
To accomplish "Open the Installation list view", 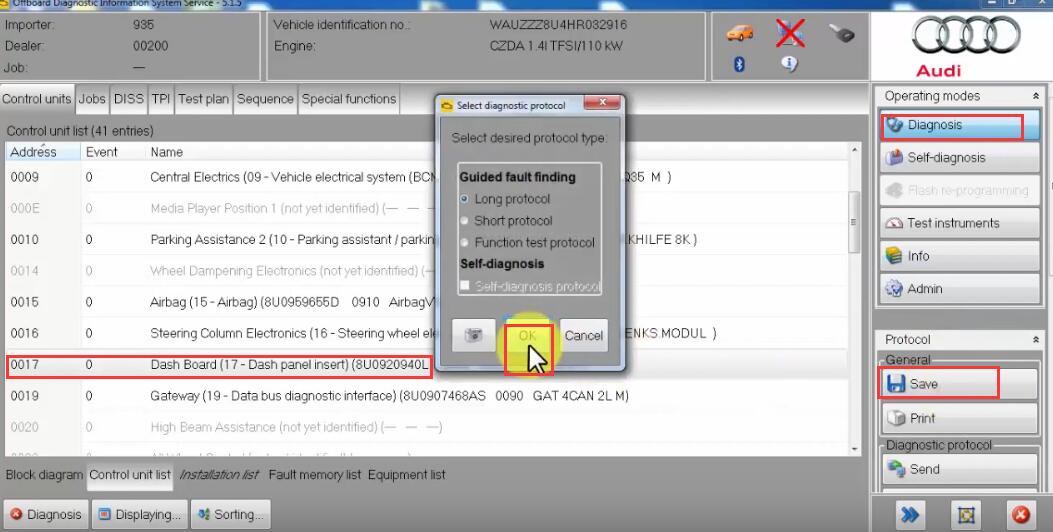I will tap(219, 475).
